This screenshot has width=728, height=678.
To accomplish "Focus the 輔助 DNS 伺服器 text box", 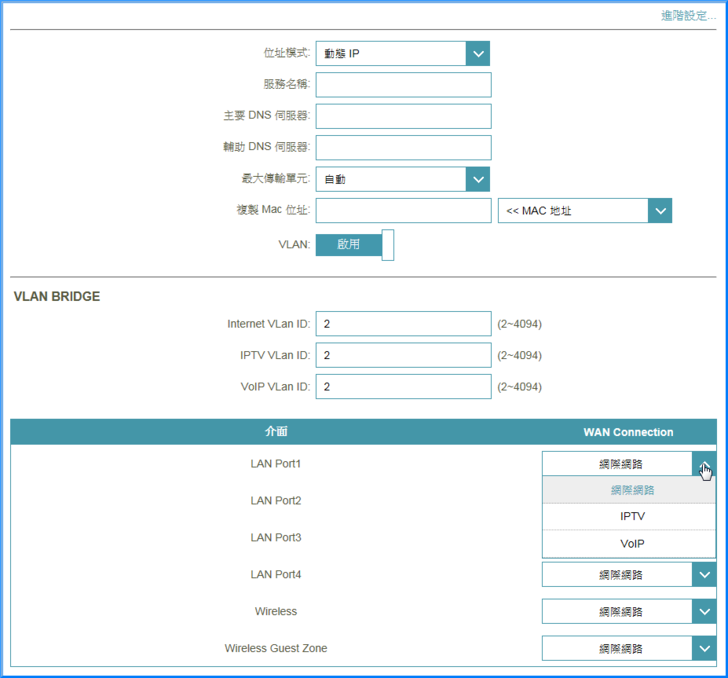I will click(x=403, y=148).
